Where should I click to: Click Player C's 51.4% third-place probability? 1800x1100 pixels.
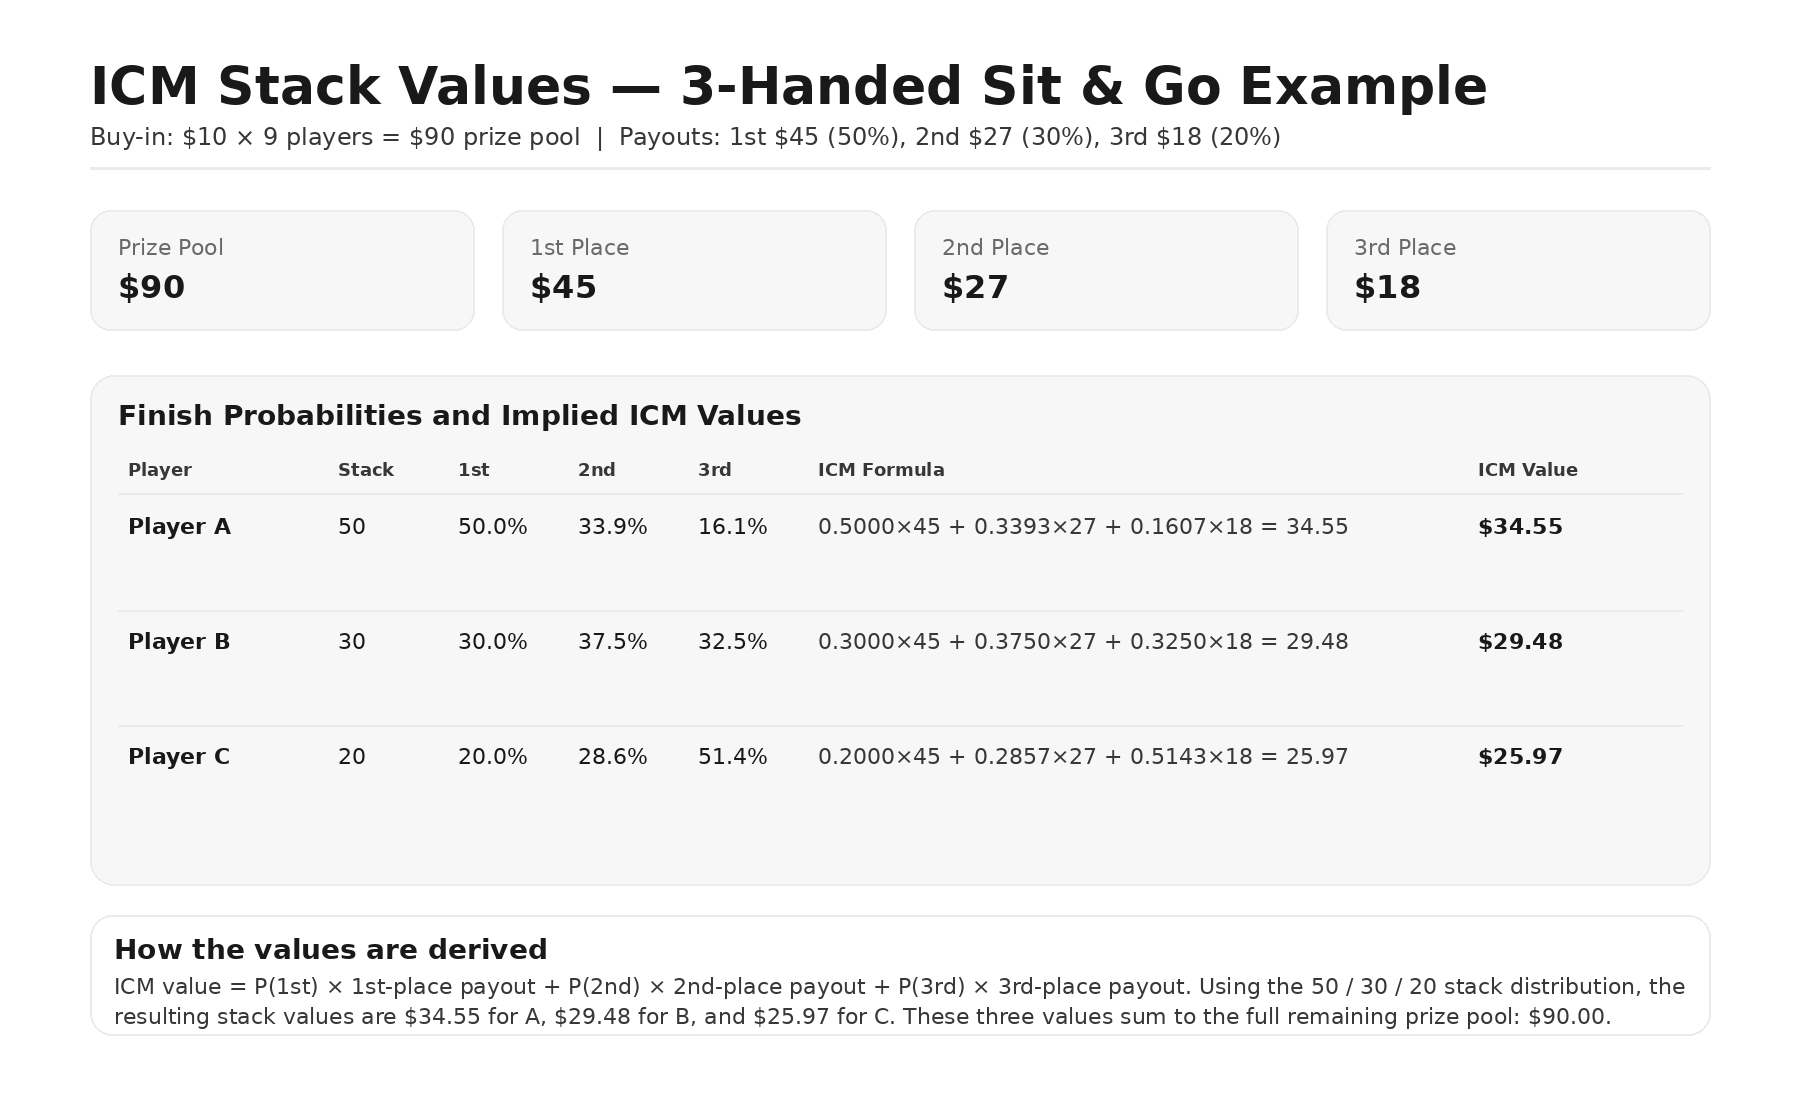click(732, 757)
